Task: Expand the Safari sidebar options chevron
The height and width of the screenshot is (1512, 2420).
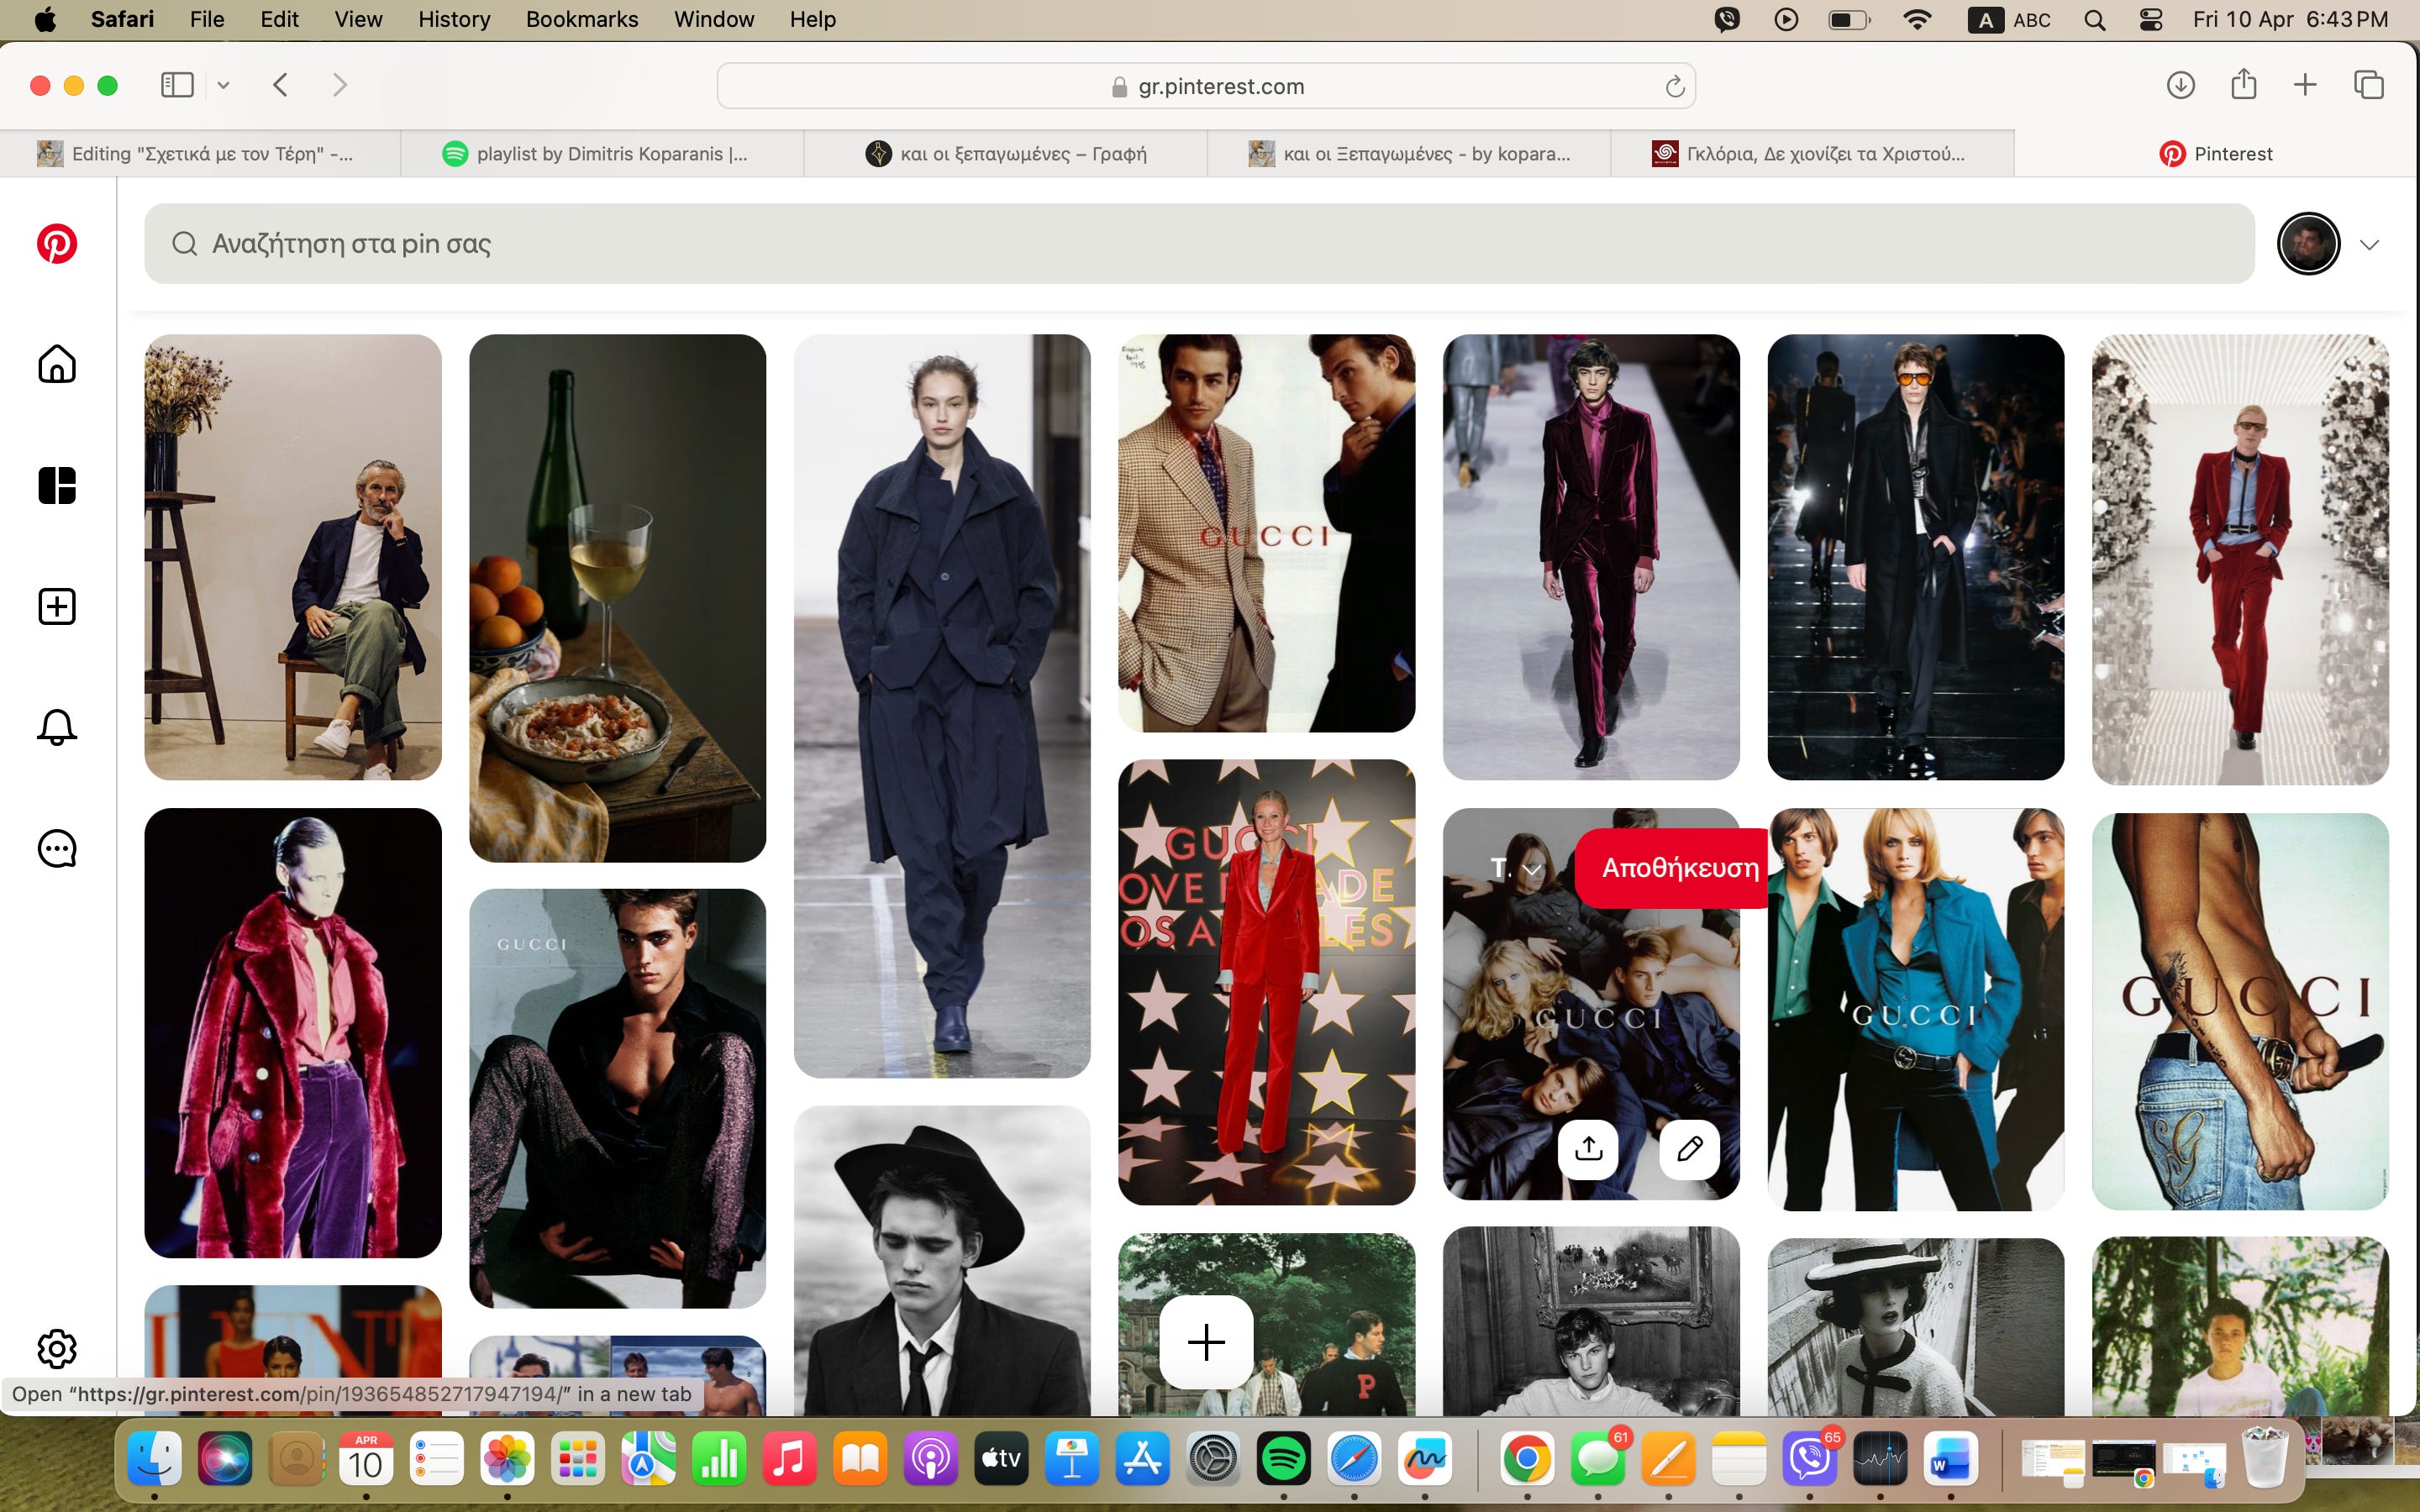Action: coord(224,86)
